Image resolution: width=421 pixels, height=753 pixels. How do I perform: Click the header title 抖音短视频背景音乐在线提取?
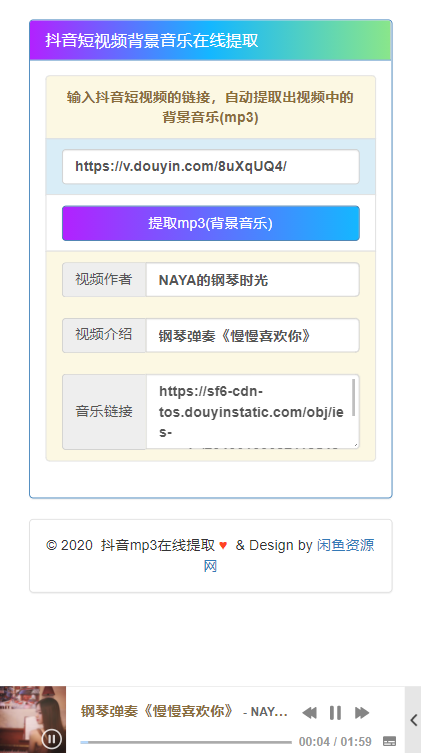(x=152, y=40)
